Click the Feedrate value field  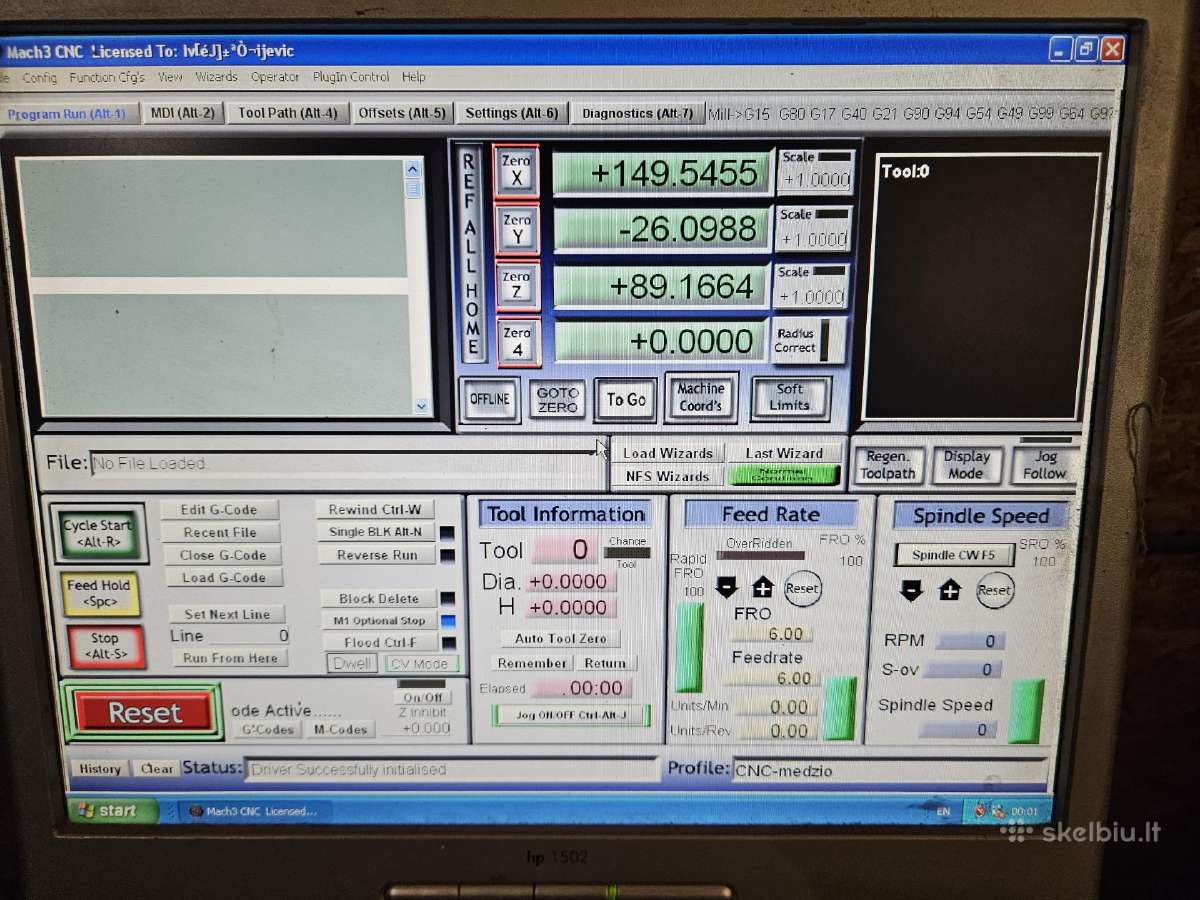pos(771,678)
